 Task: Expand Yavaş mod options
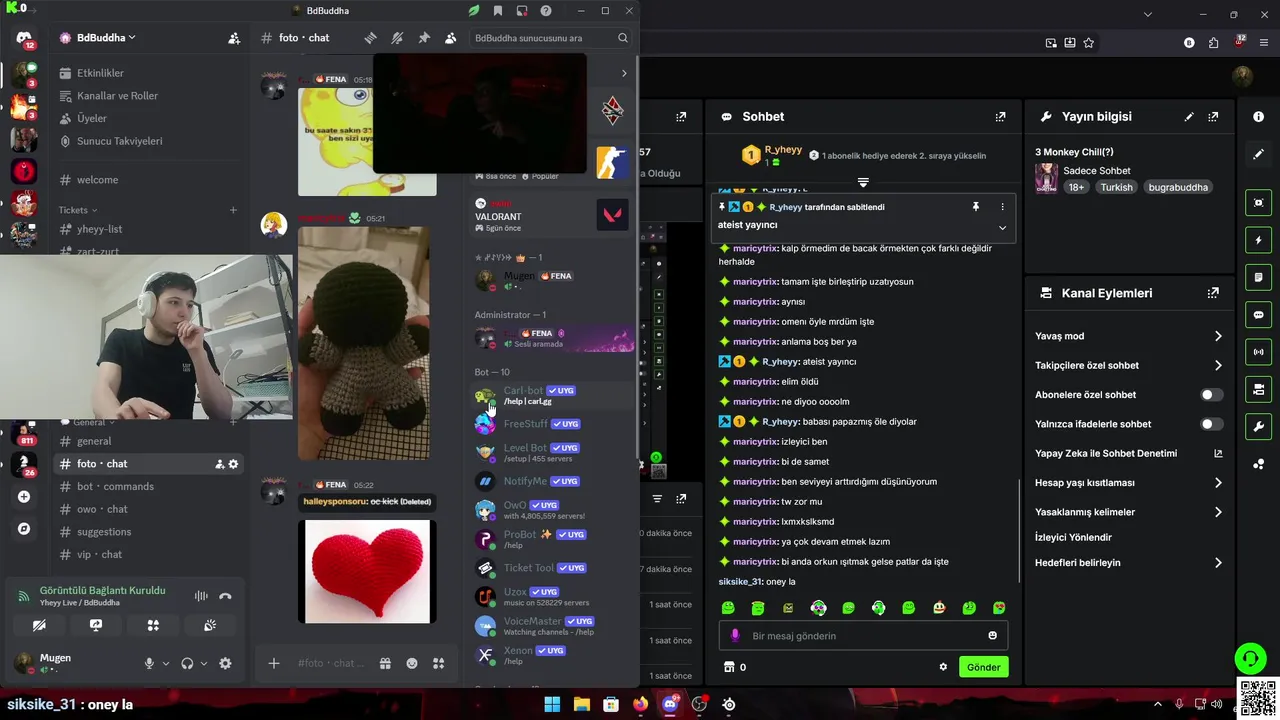(x=1218, y=336)
